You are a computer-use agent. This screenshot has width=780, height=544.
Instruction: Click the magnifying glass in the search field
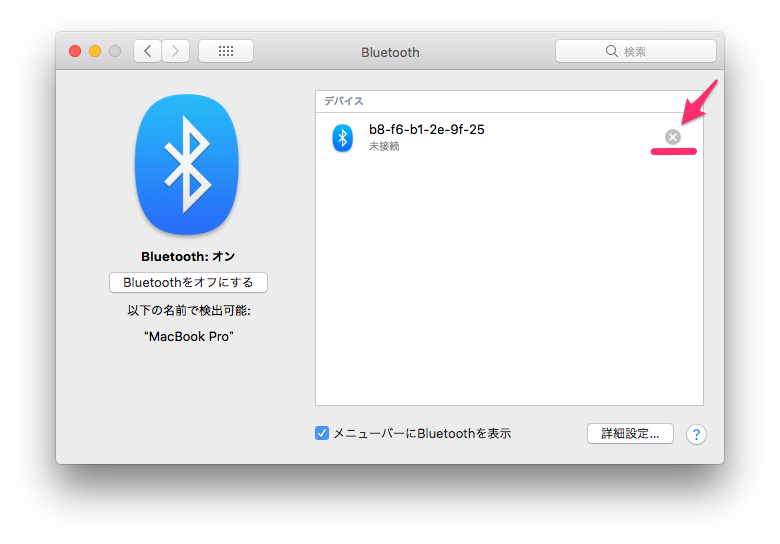tap(612, 51)
